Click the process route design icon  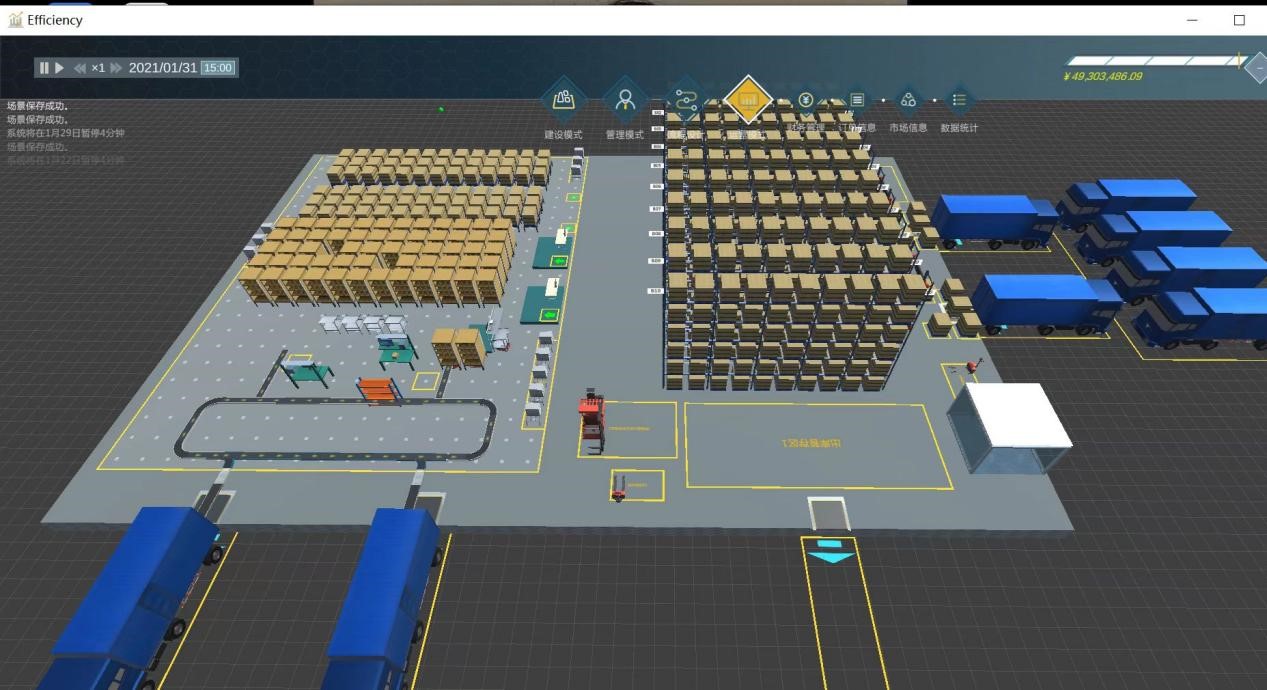[x=686, y=100]
